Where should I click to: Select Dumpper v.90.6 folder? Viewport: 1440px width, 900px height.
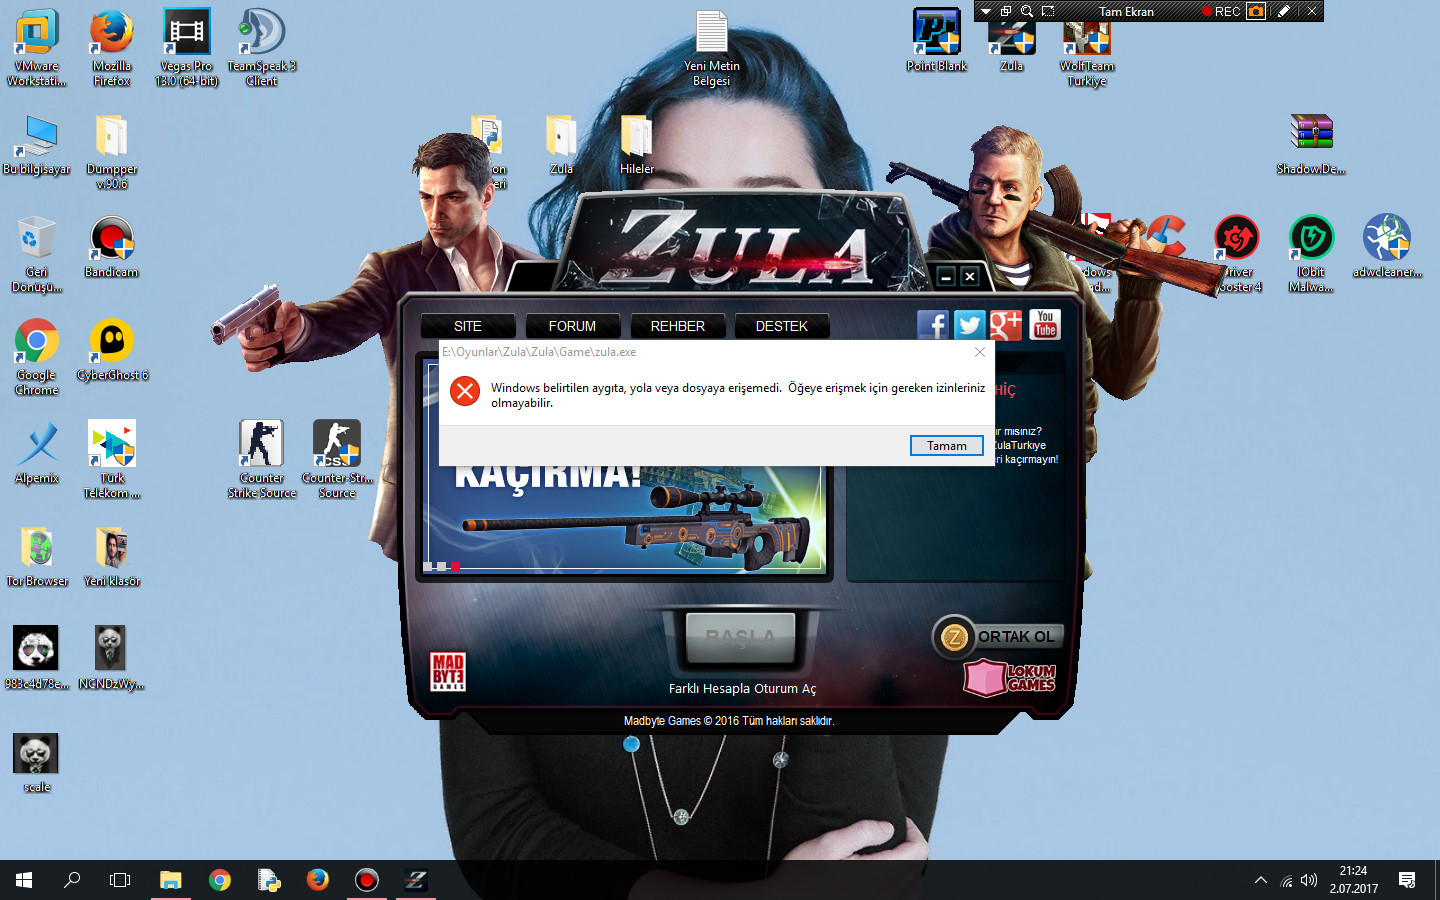coord(112,152)
